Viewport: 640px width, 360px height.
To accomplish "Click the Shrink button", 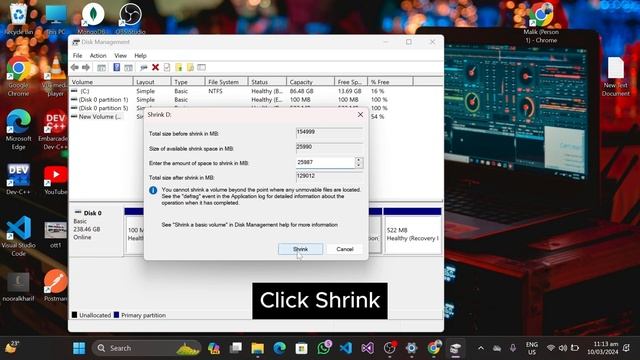I will (x=300, y=249).
